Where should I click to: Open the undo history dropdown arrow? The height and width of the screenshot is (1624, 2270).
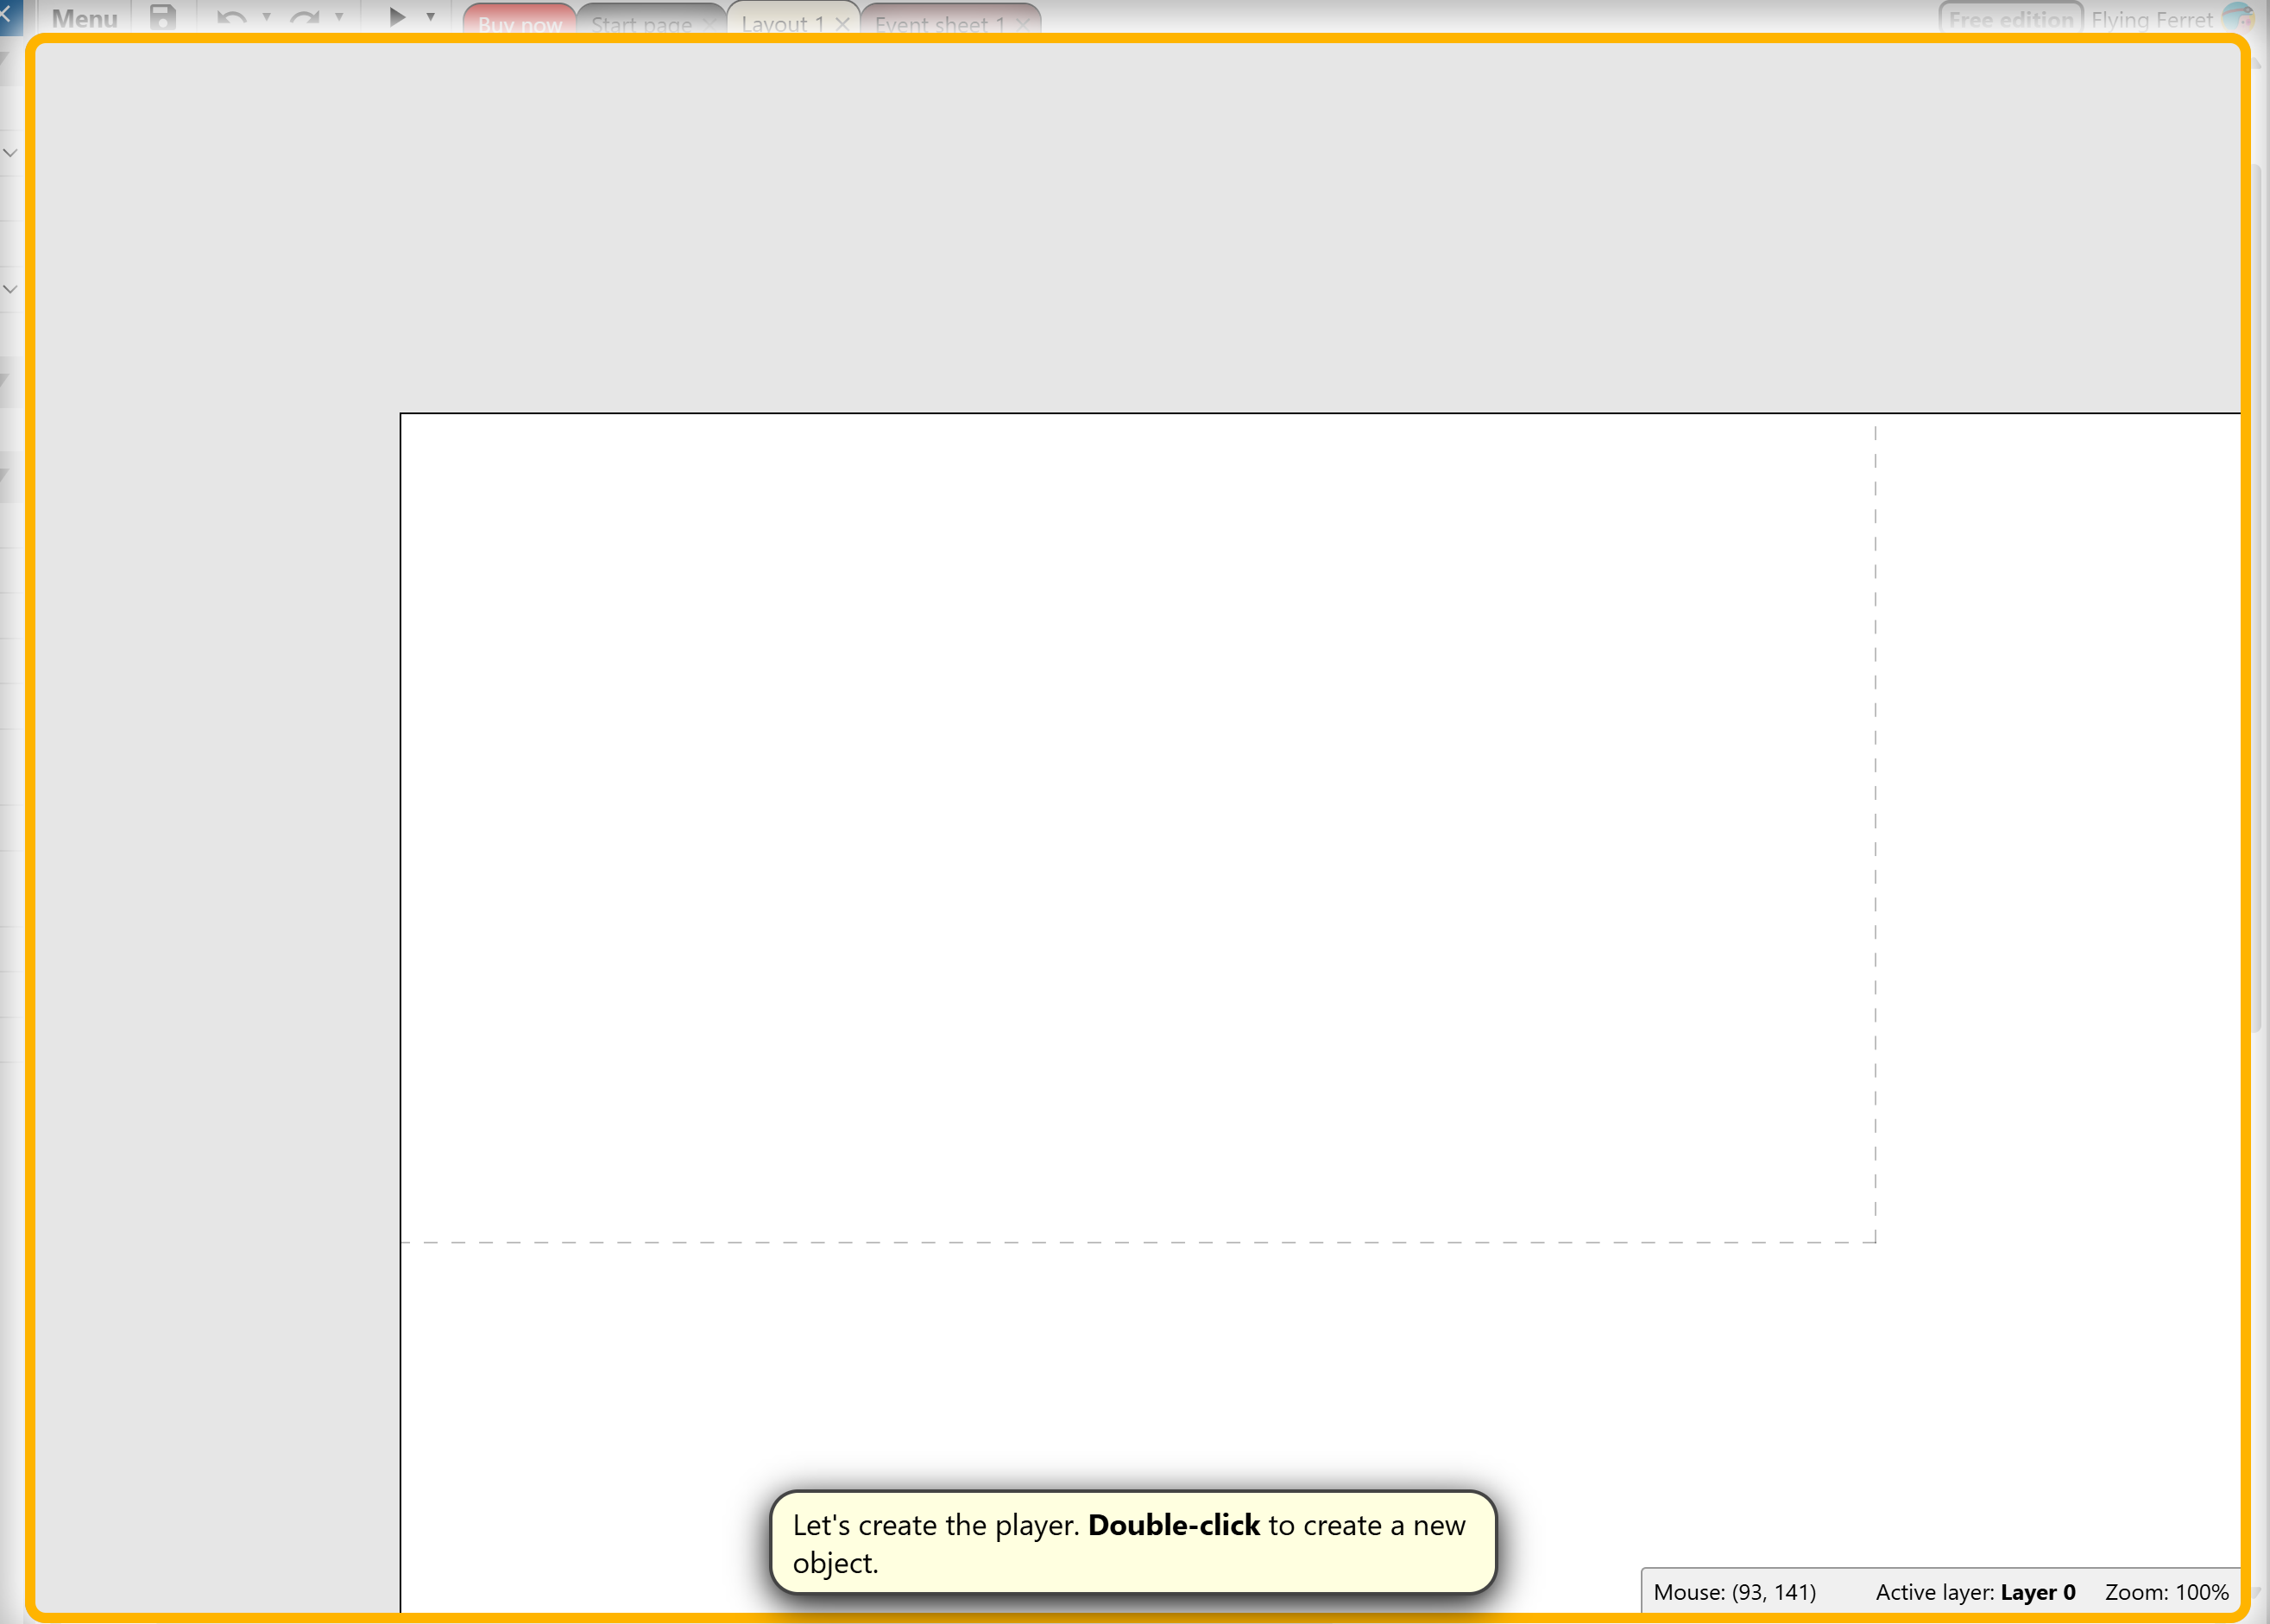coord(267,17)
